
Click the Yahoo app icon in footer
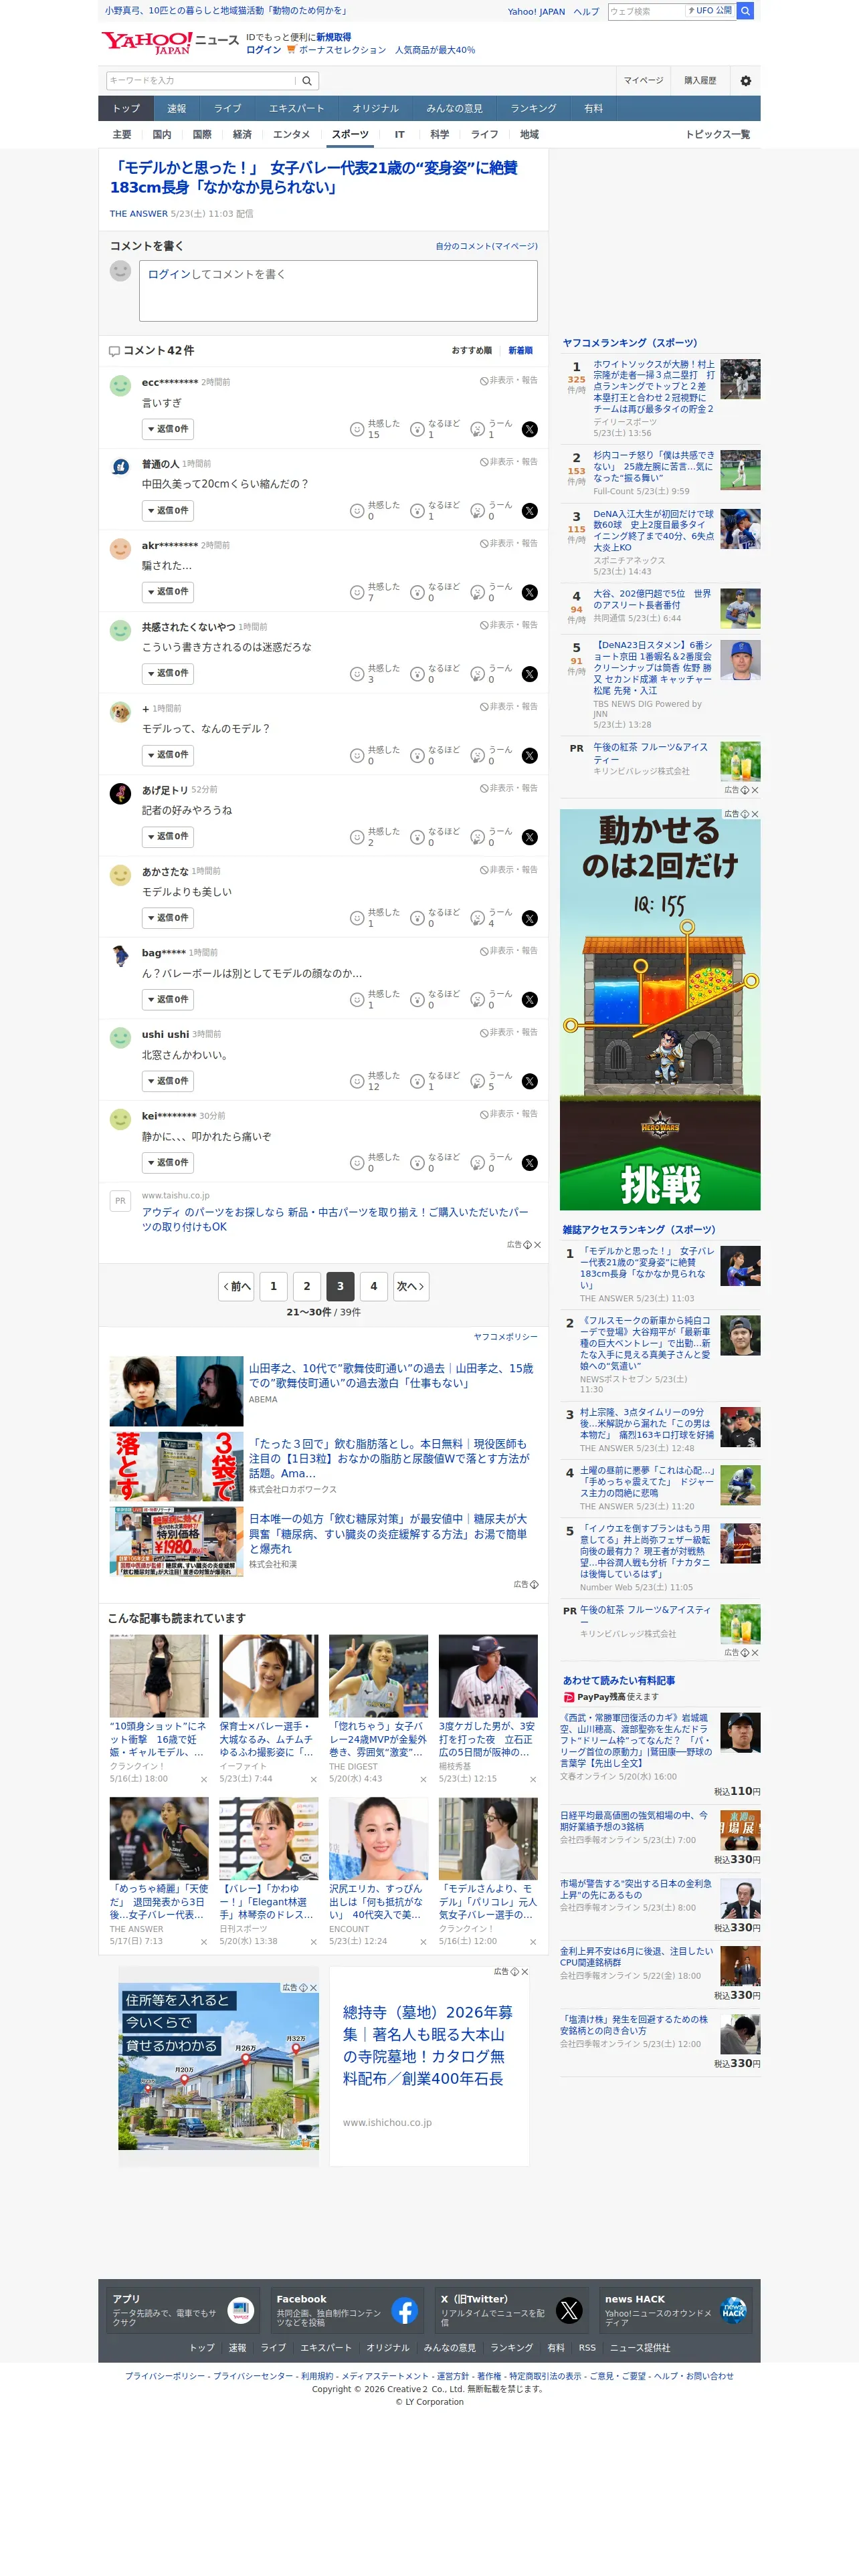click(241, 2310)
